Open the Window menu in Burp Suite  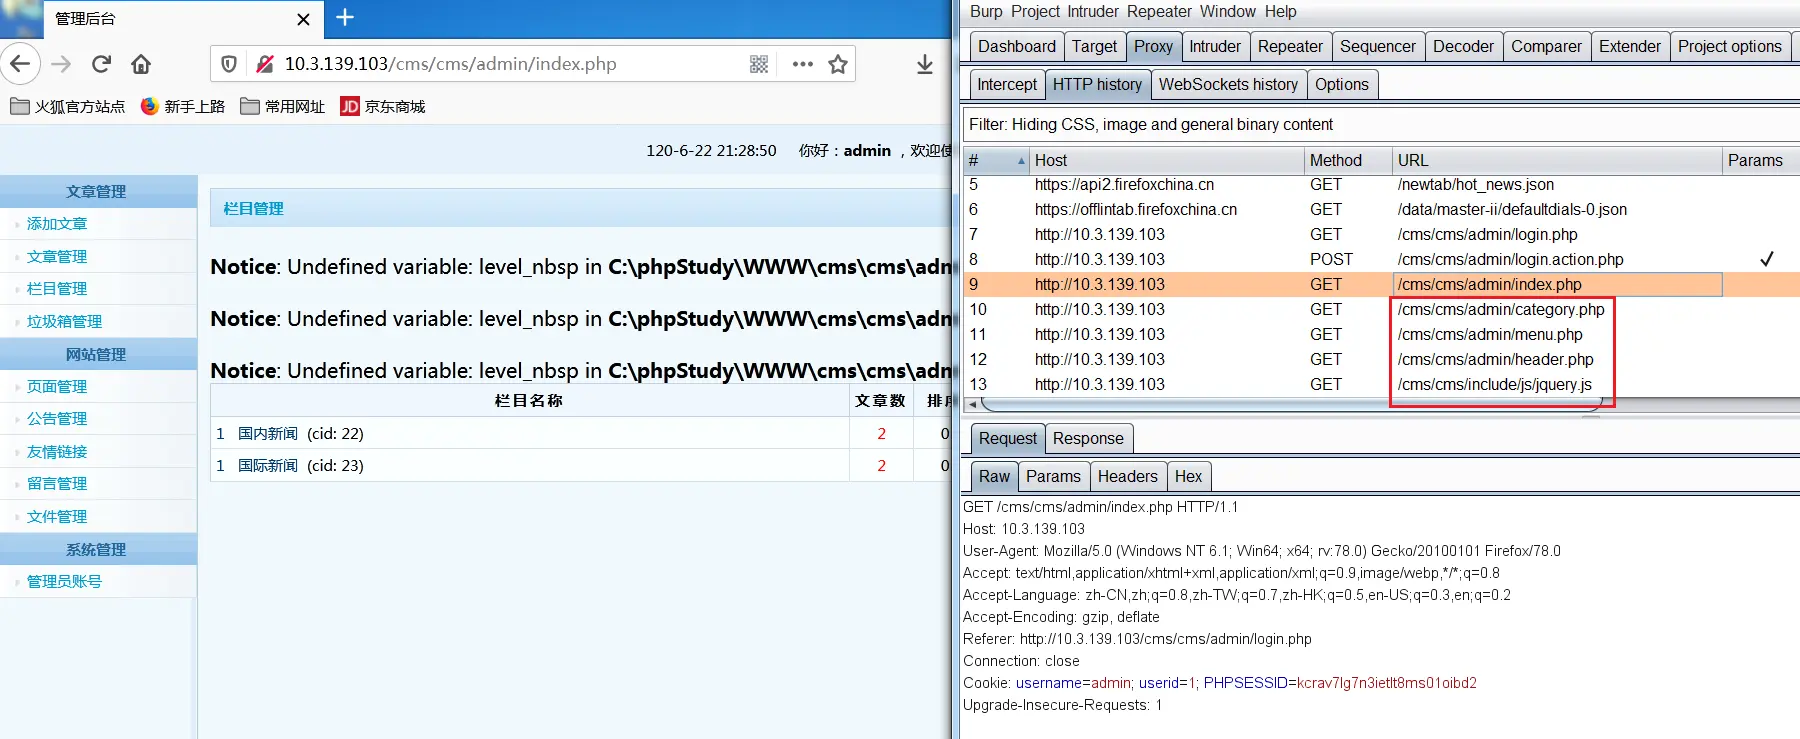(x=1228, y=12)
